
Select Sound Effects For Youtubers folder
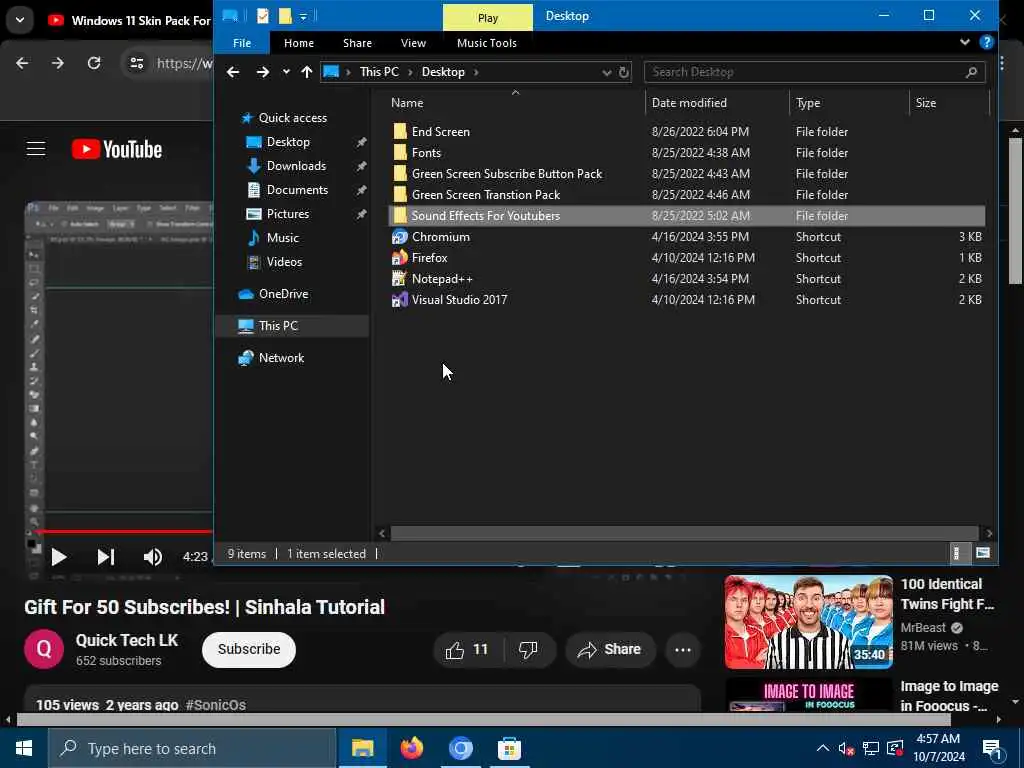tap(686, 216)
